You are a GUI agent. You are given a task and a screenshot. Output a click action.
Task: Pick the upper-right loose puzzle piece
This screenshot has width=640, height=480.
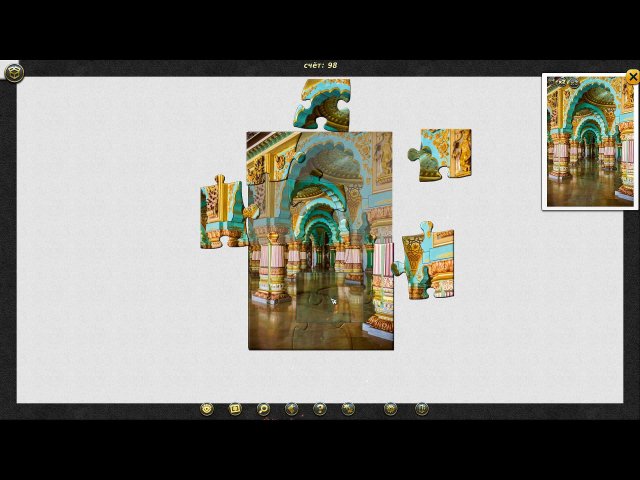coord(443,154)
